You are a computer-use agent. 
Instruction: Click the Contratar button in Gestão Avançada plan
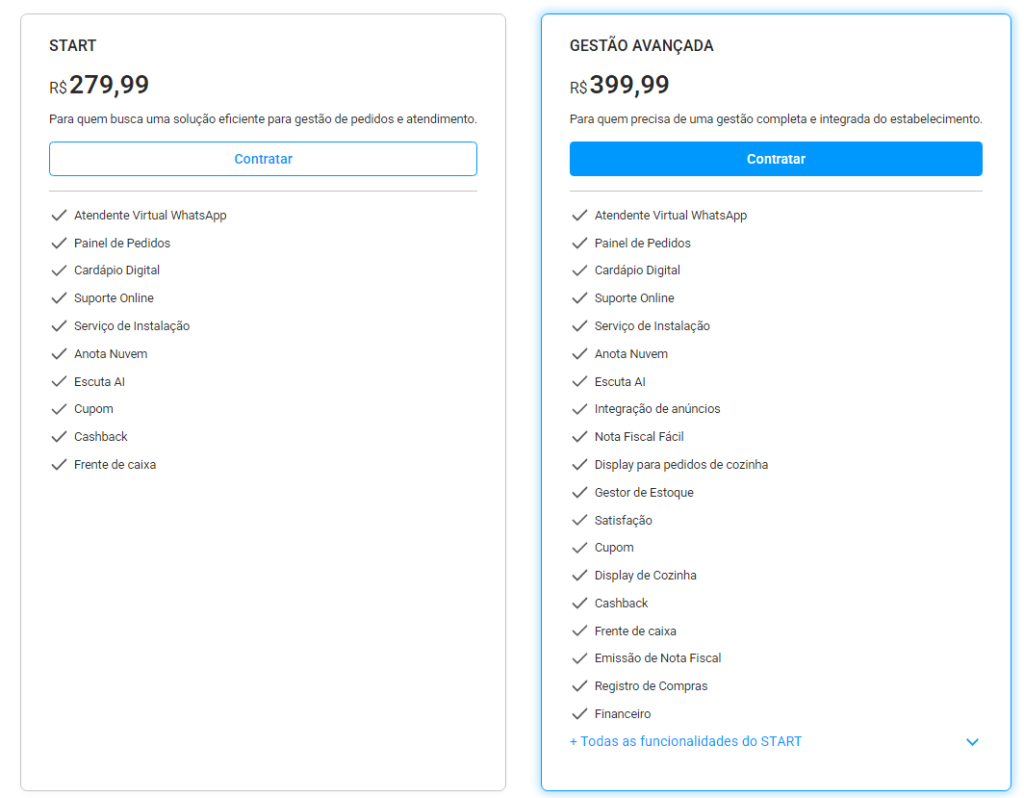click(775, 159)
